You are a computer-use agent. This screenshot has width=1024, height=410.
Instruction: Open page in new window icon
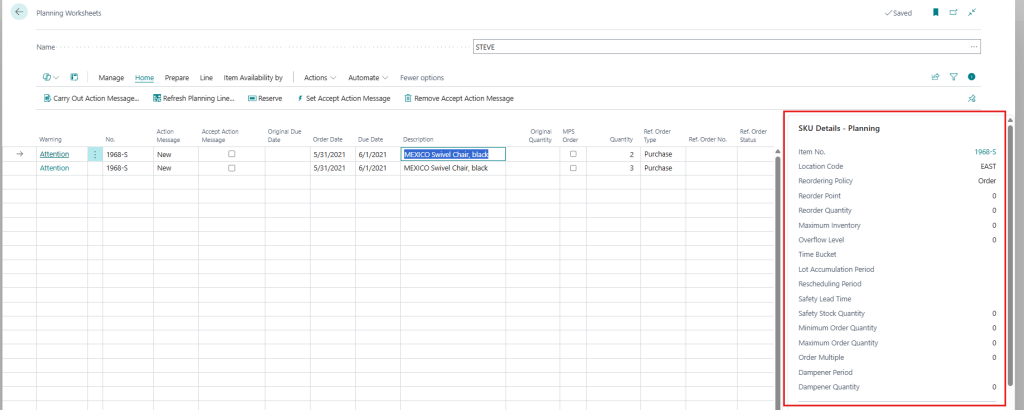pyautogui.click(x=953, y=13)
